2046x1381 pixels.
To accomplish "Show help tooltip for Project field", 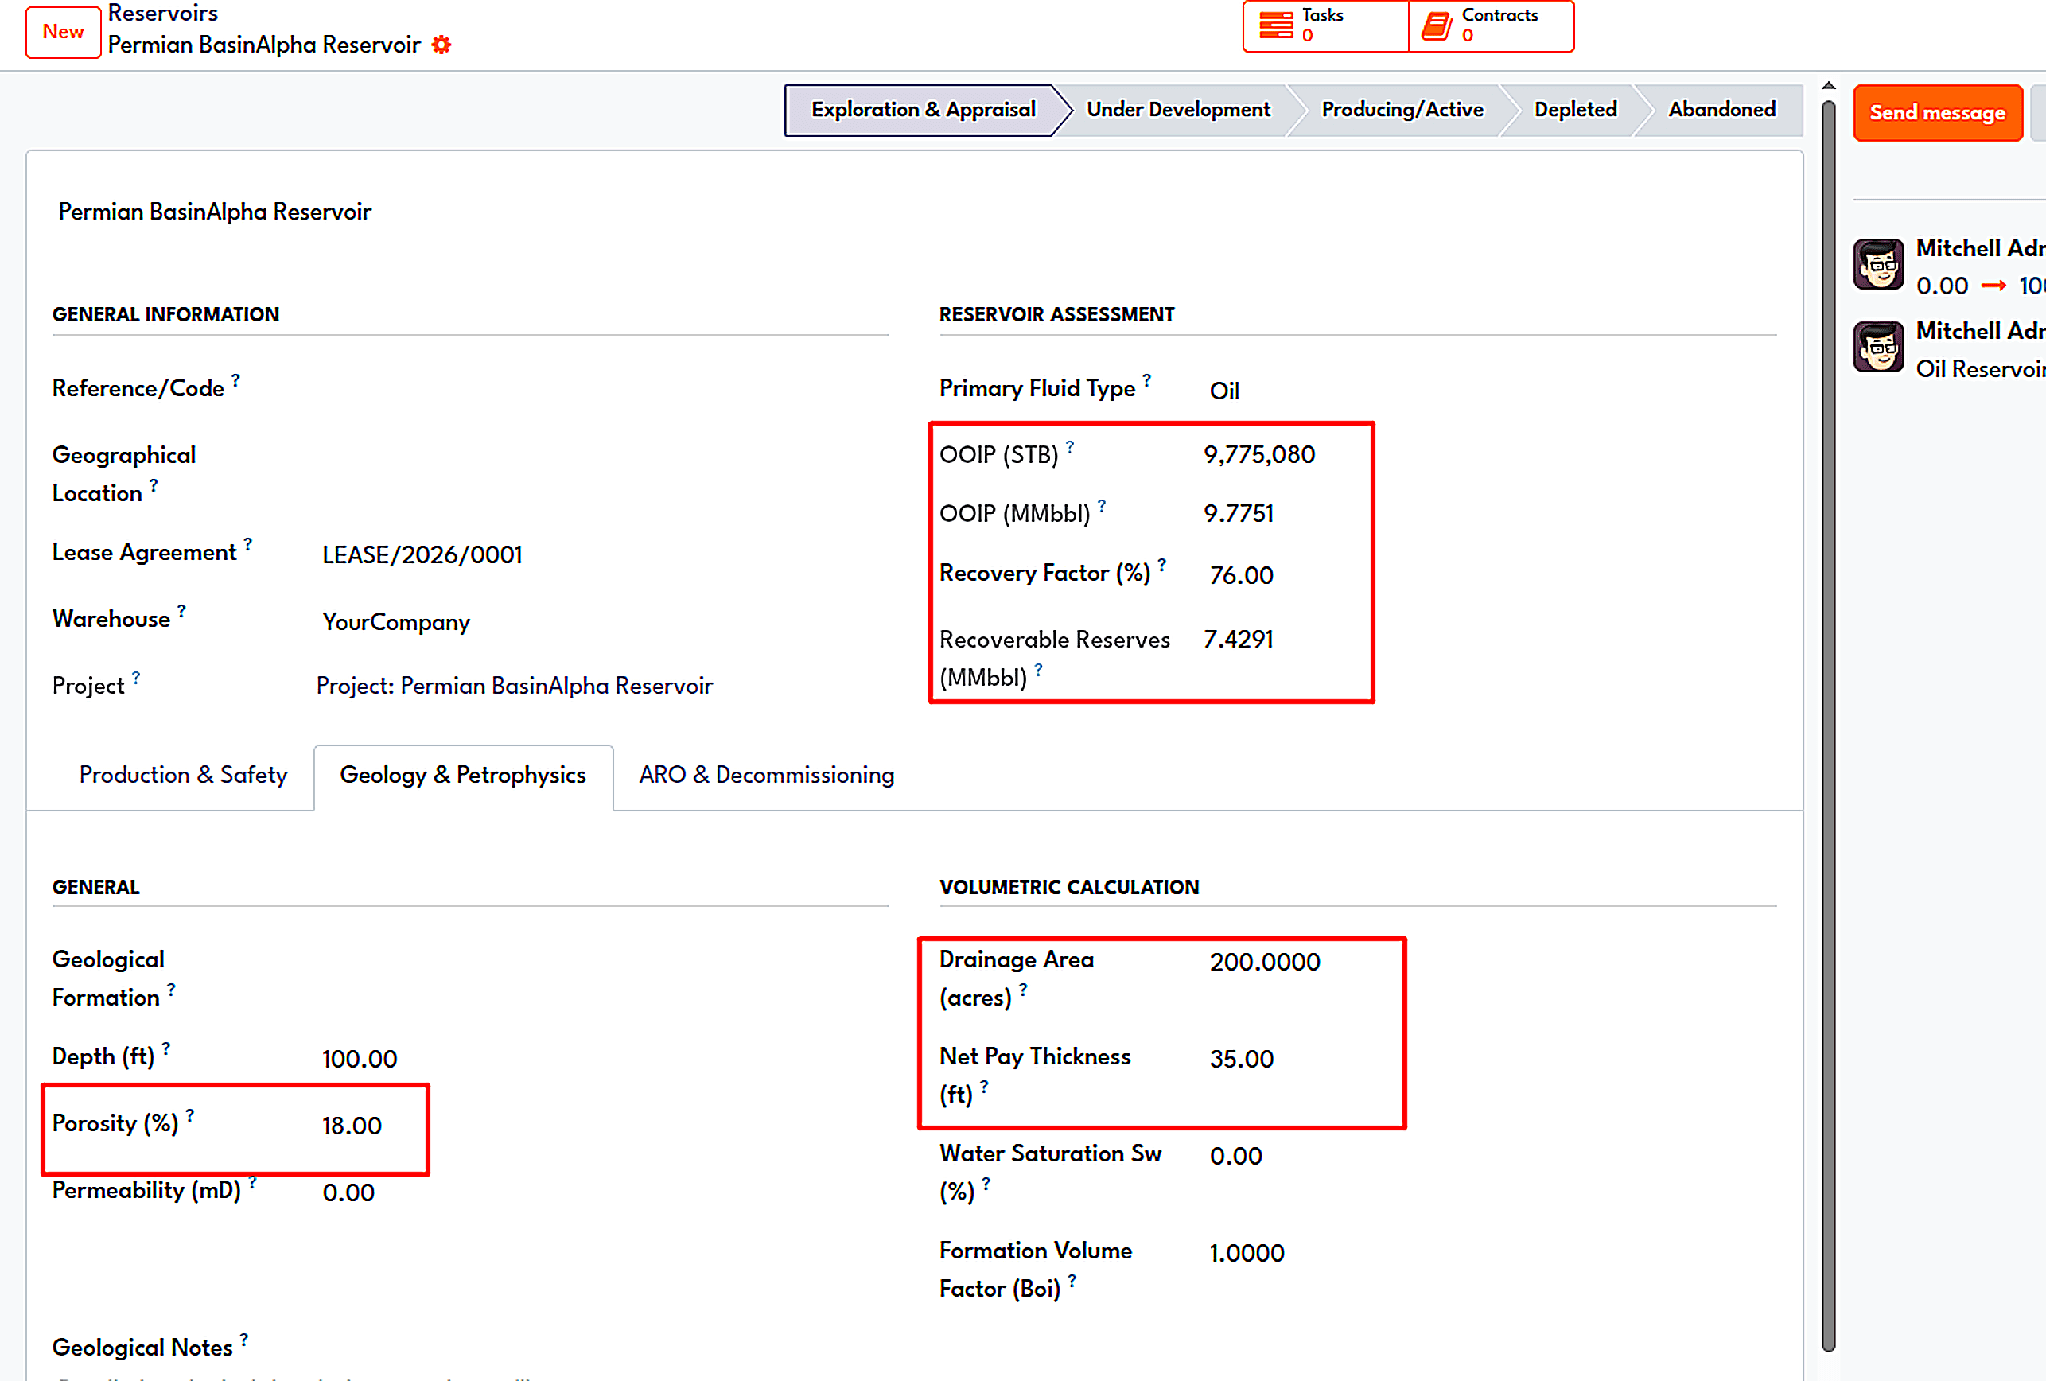I will [136, 677].
